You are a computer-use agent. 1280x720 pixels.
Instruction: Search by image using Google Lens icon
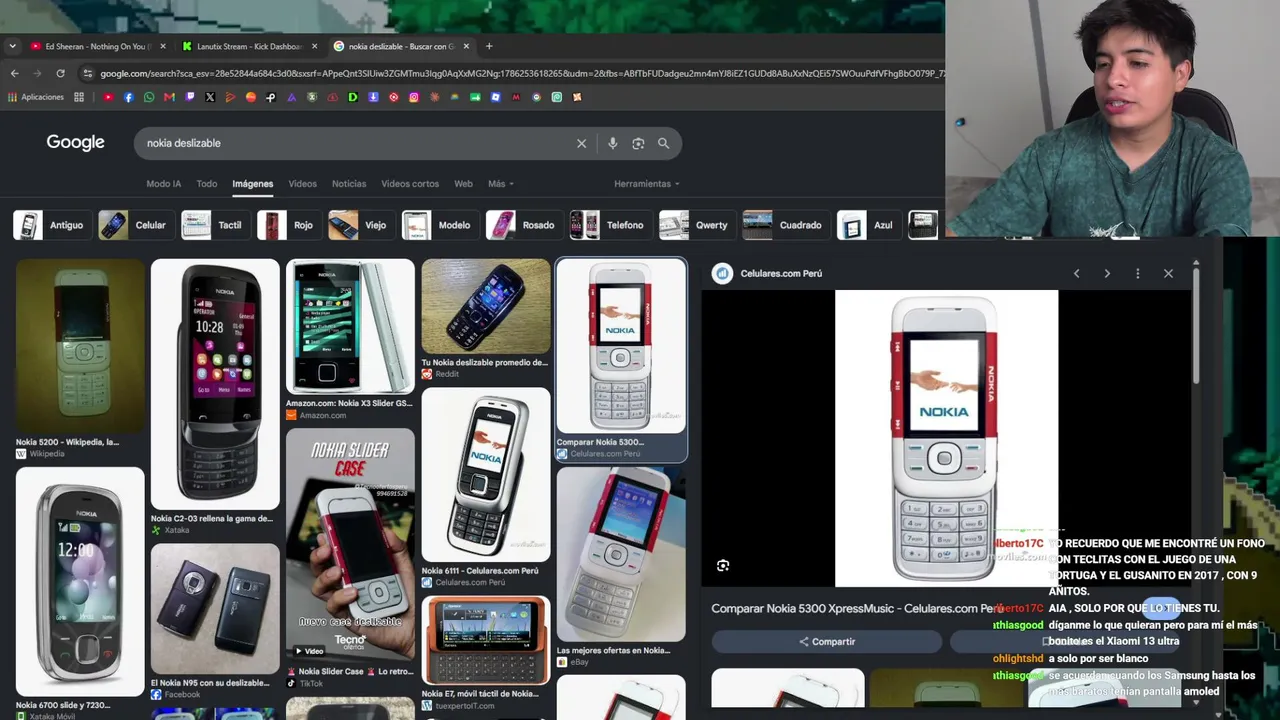pos(638,143)
